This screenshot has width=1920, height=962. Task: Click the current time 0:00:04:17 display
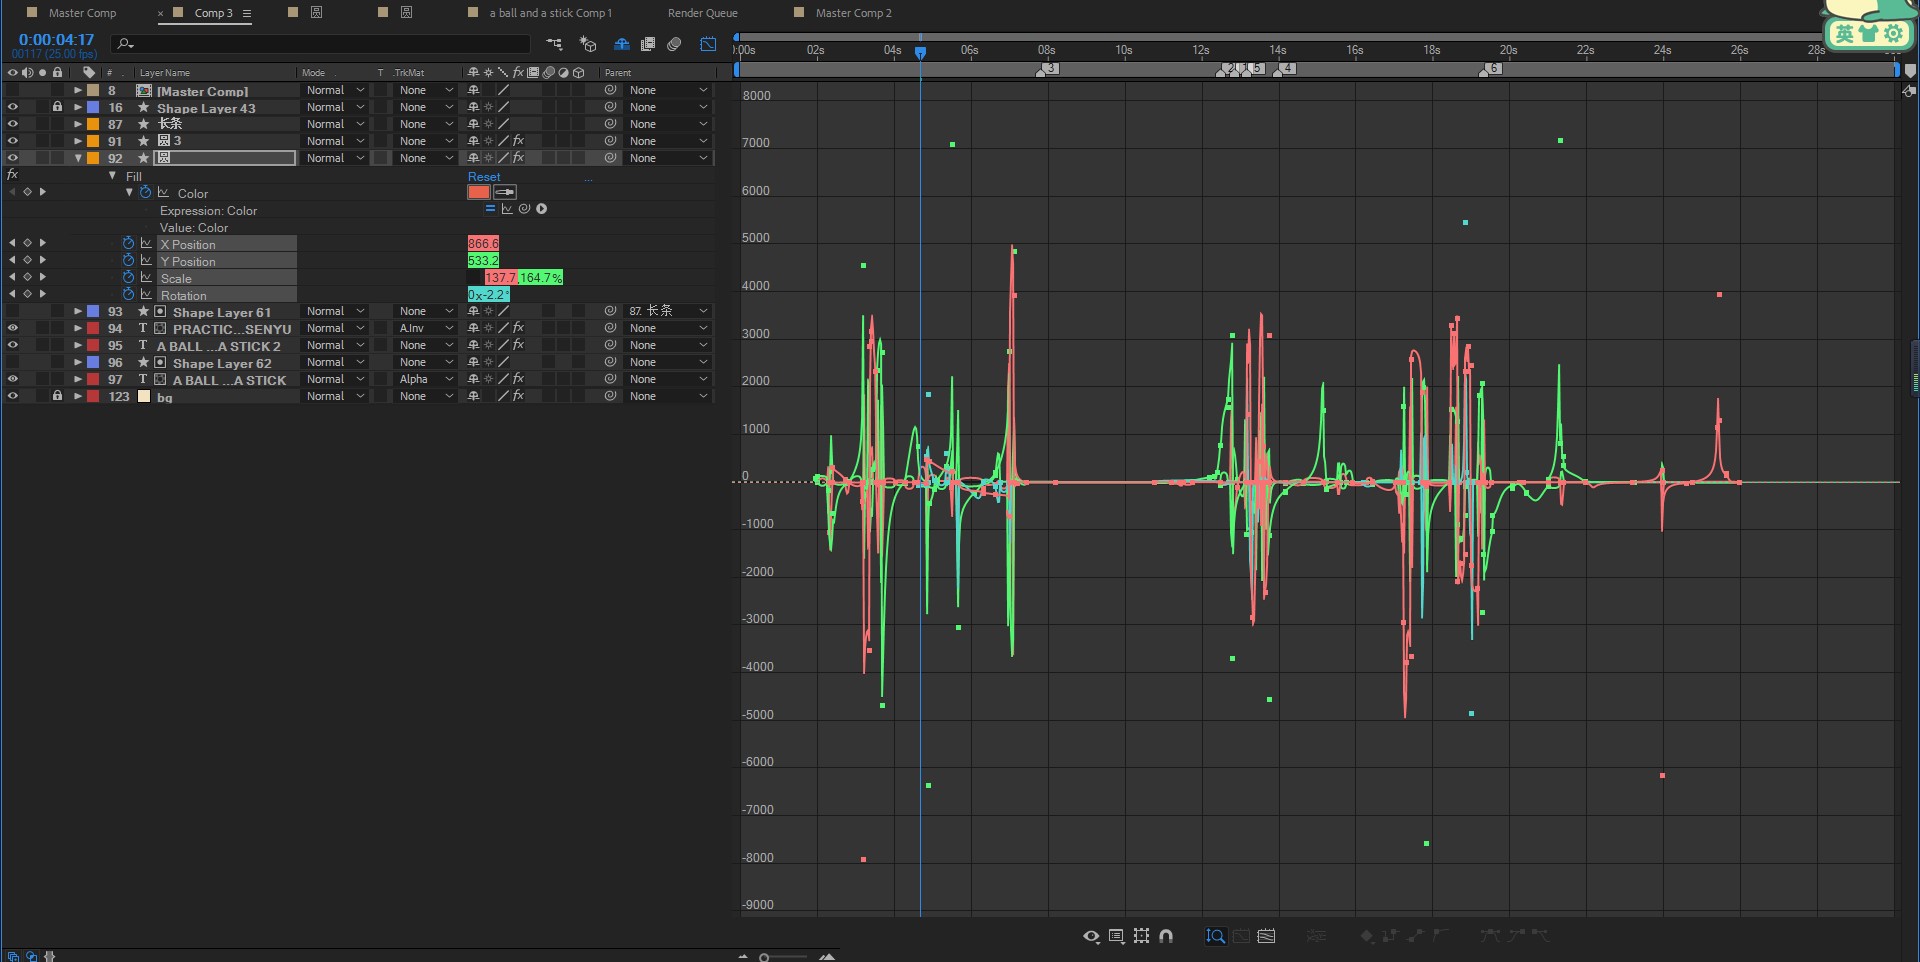pos(56,40)
